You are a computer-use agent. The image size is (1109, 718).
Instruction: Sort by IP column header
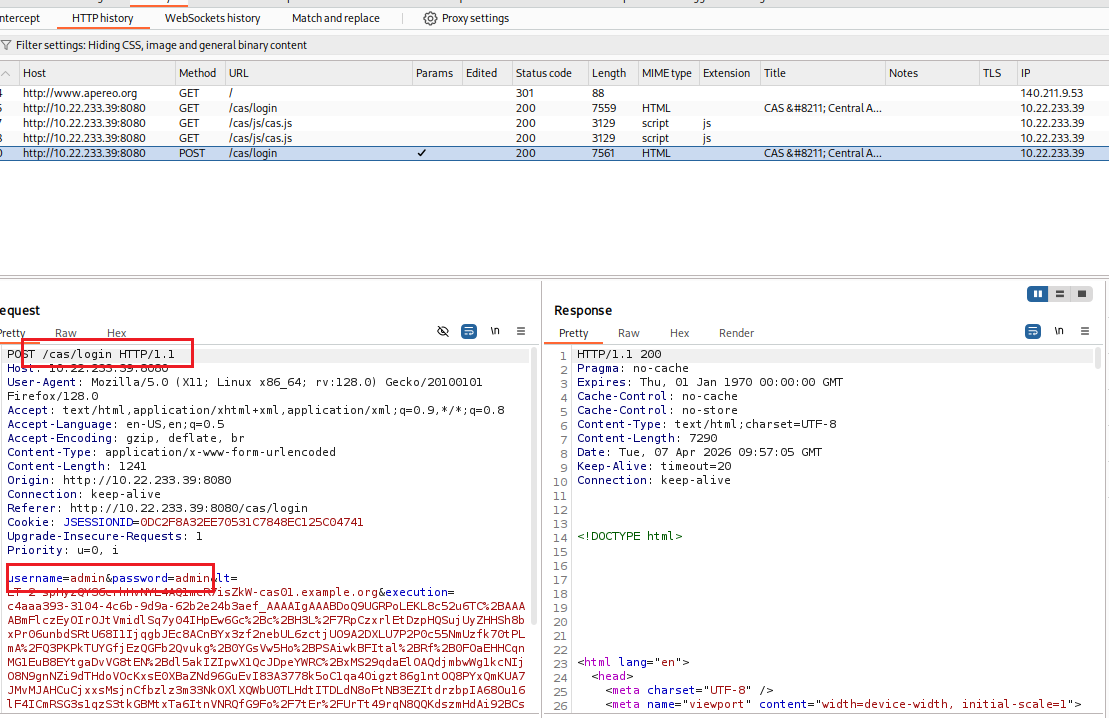(x=1063, y=74)
